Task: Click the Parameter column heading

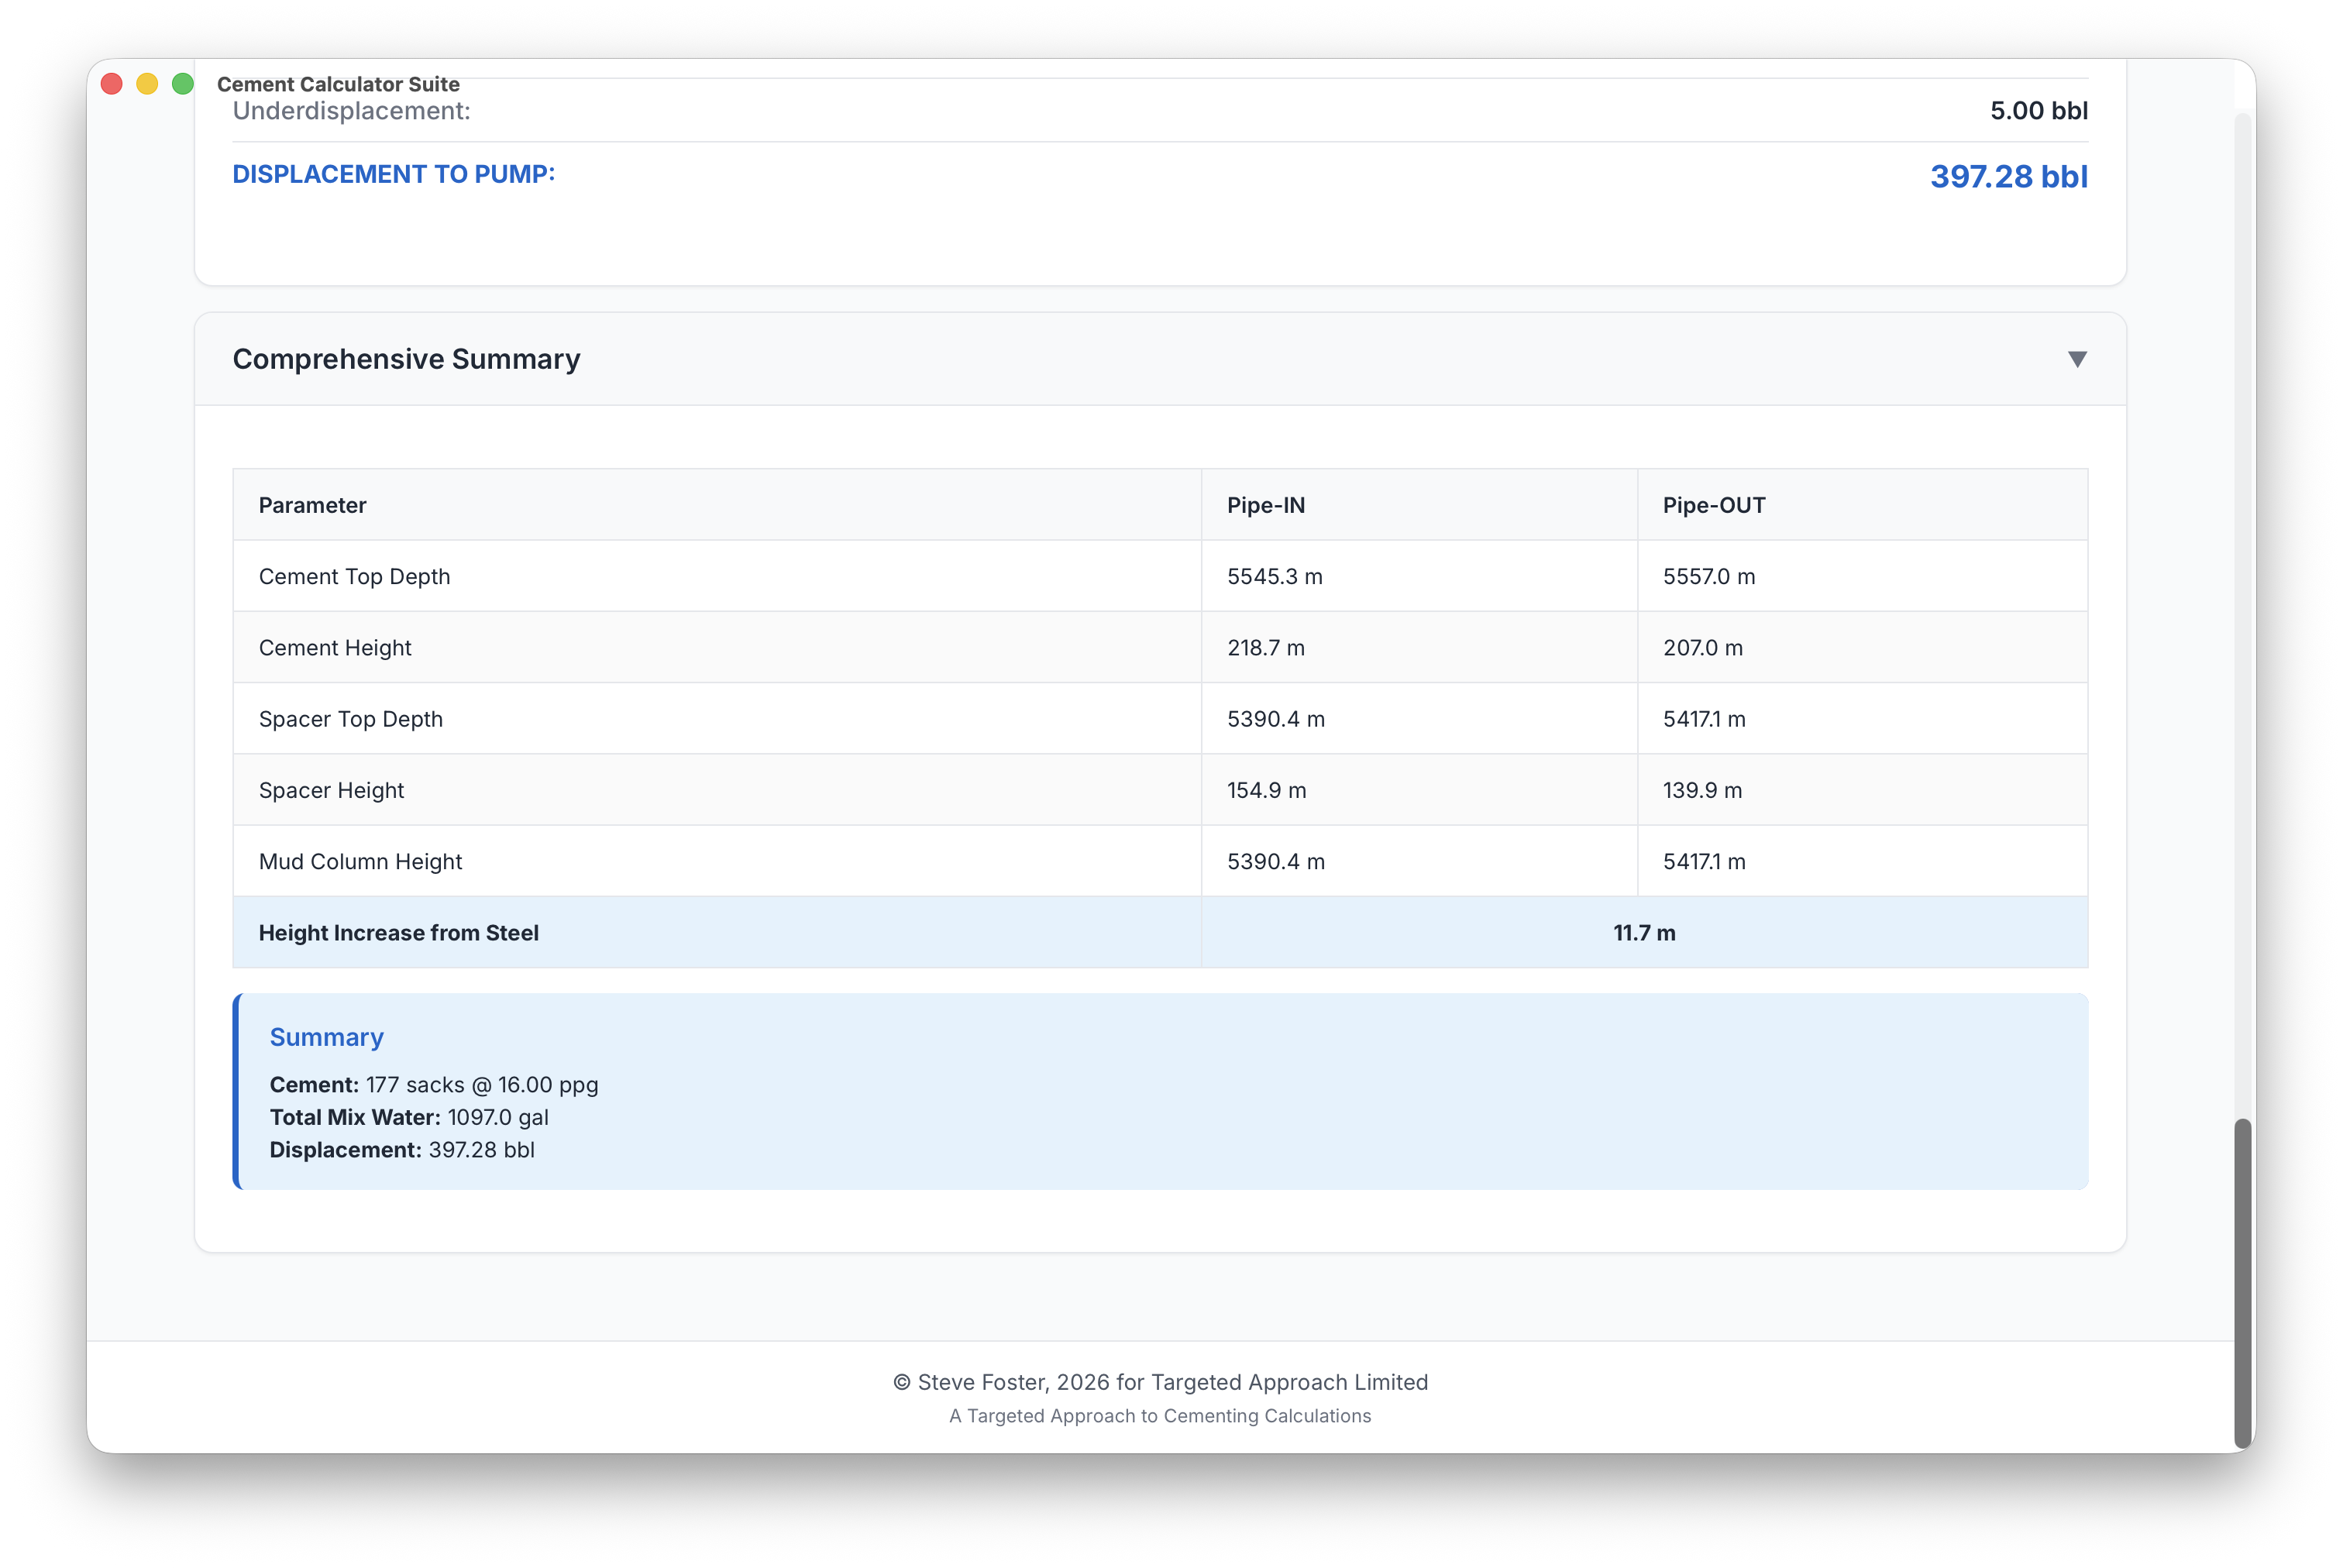Action: 312,505
